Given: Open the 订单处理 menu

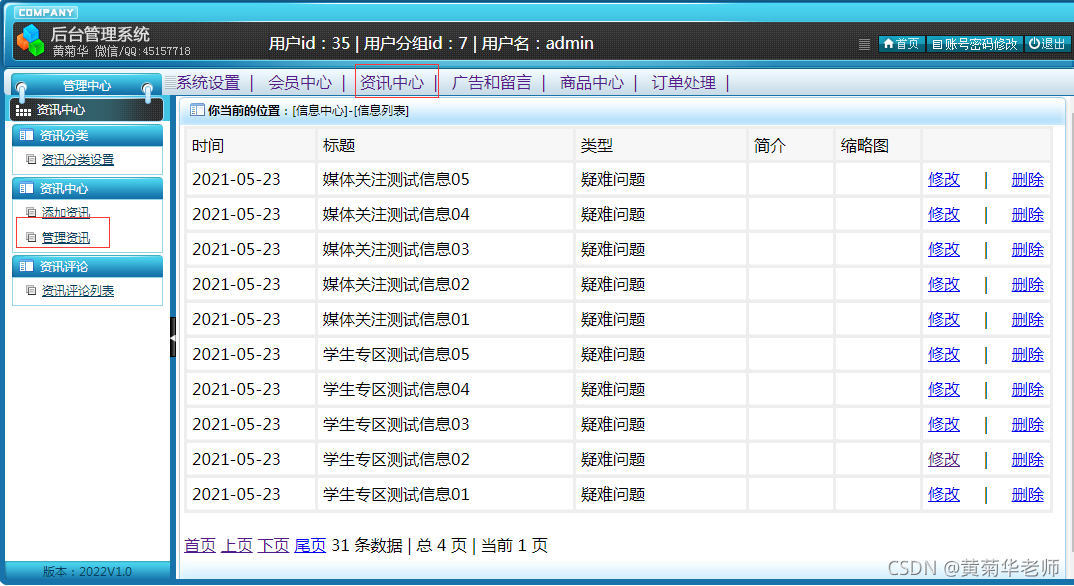Looking at the screenshot, I should 683,84.
